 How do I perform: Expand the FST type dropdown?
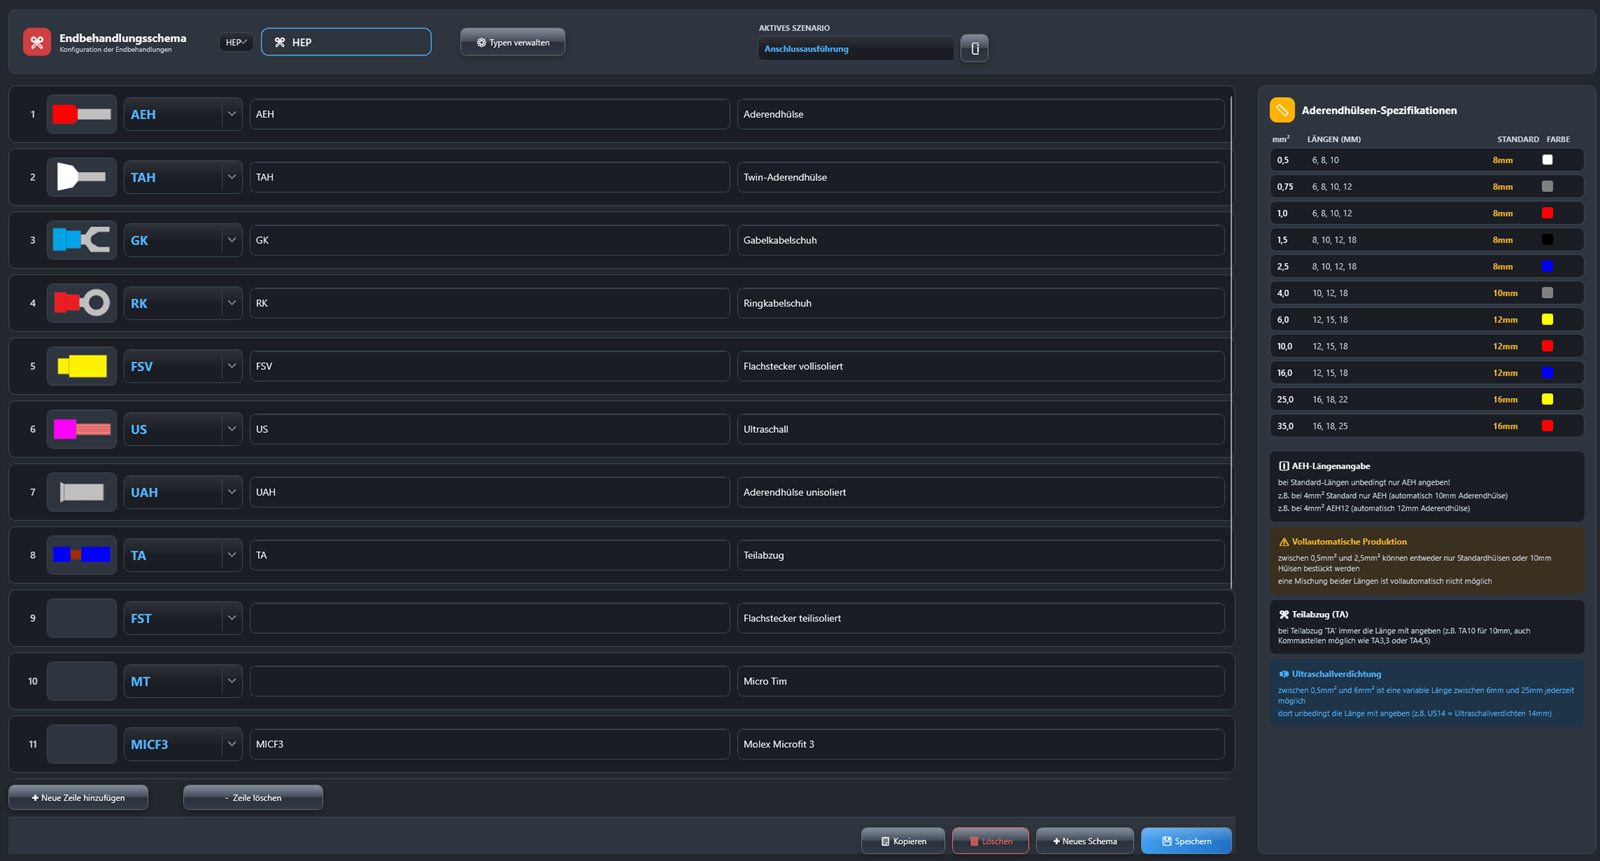[232, 618]
